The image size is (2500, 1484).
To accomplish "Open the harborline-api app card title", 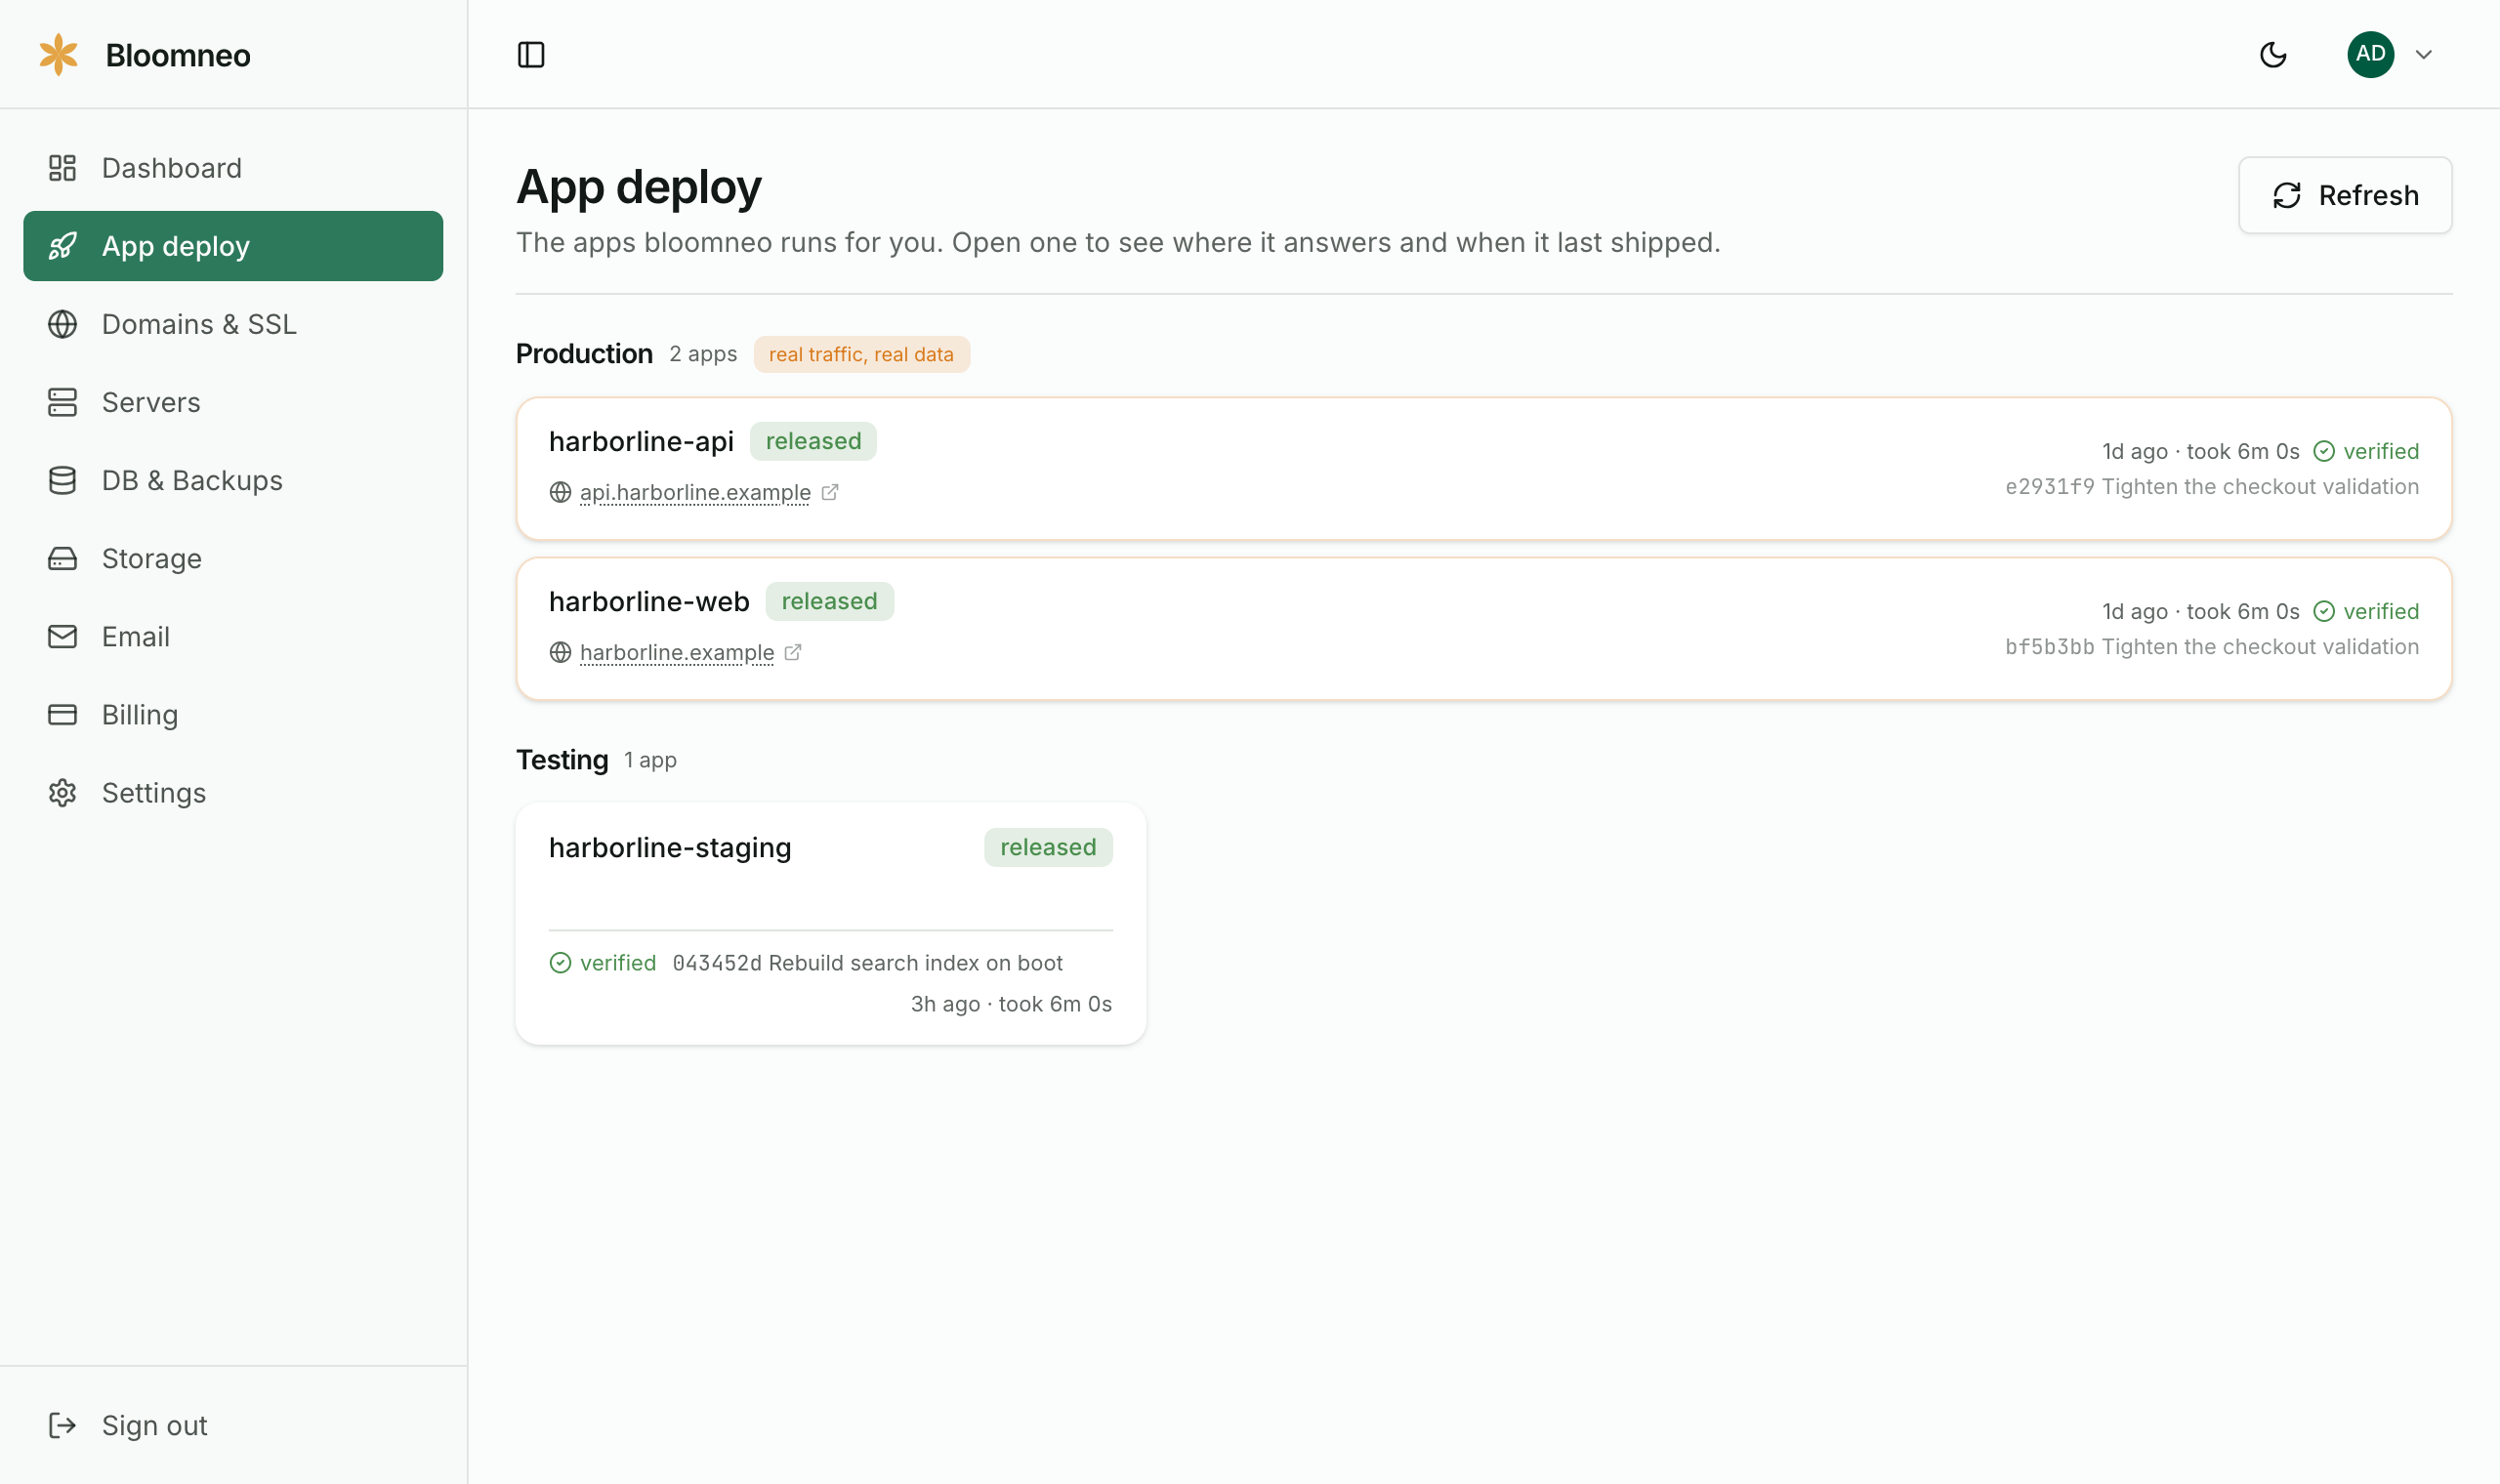I will click(x=641, y=441).
